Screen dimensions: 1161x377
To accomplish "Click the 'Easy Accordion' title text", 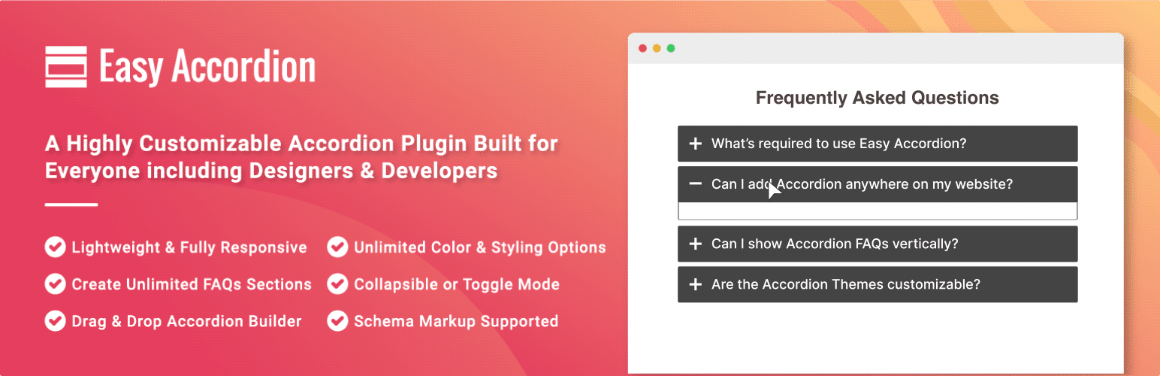I will point(207,67).
